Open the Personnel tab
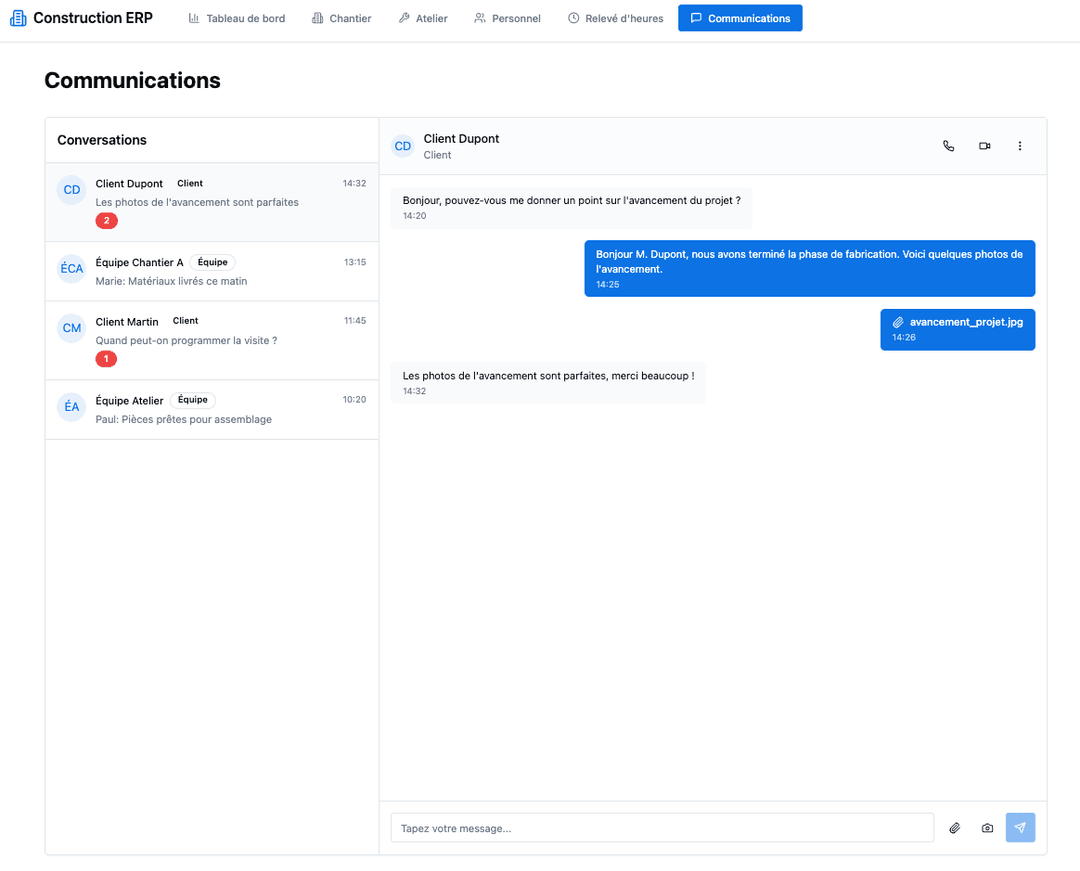1080x871 pixels. click(x=507, y=18)
